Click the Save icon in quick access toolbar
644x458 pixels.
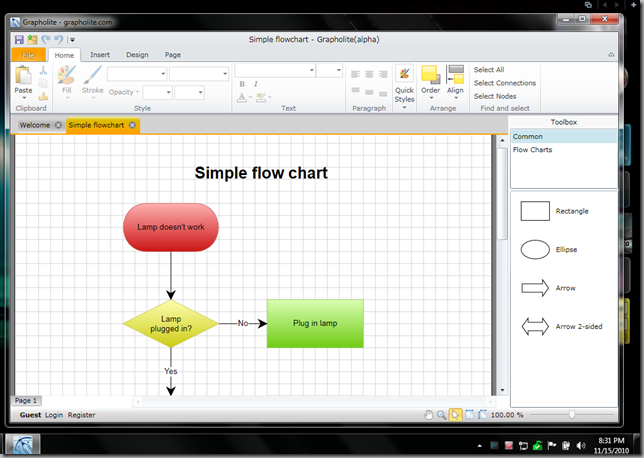pyautogui.click(x=19, y=39)
